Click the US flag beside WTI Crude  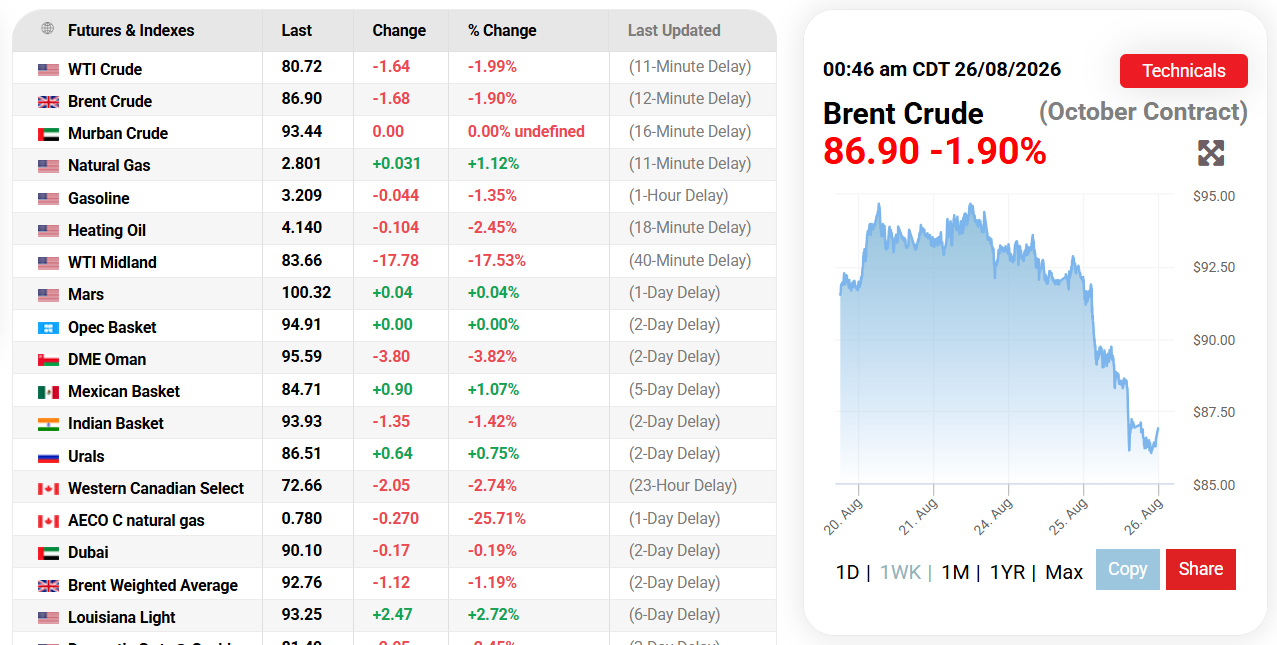[48, 69]
